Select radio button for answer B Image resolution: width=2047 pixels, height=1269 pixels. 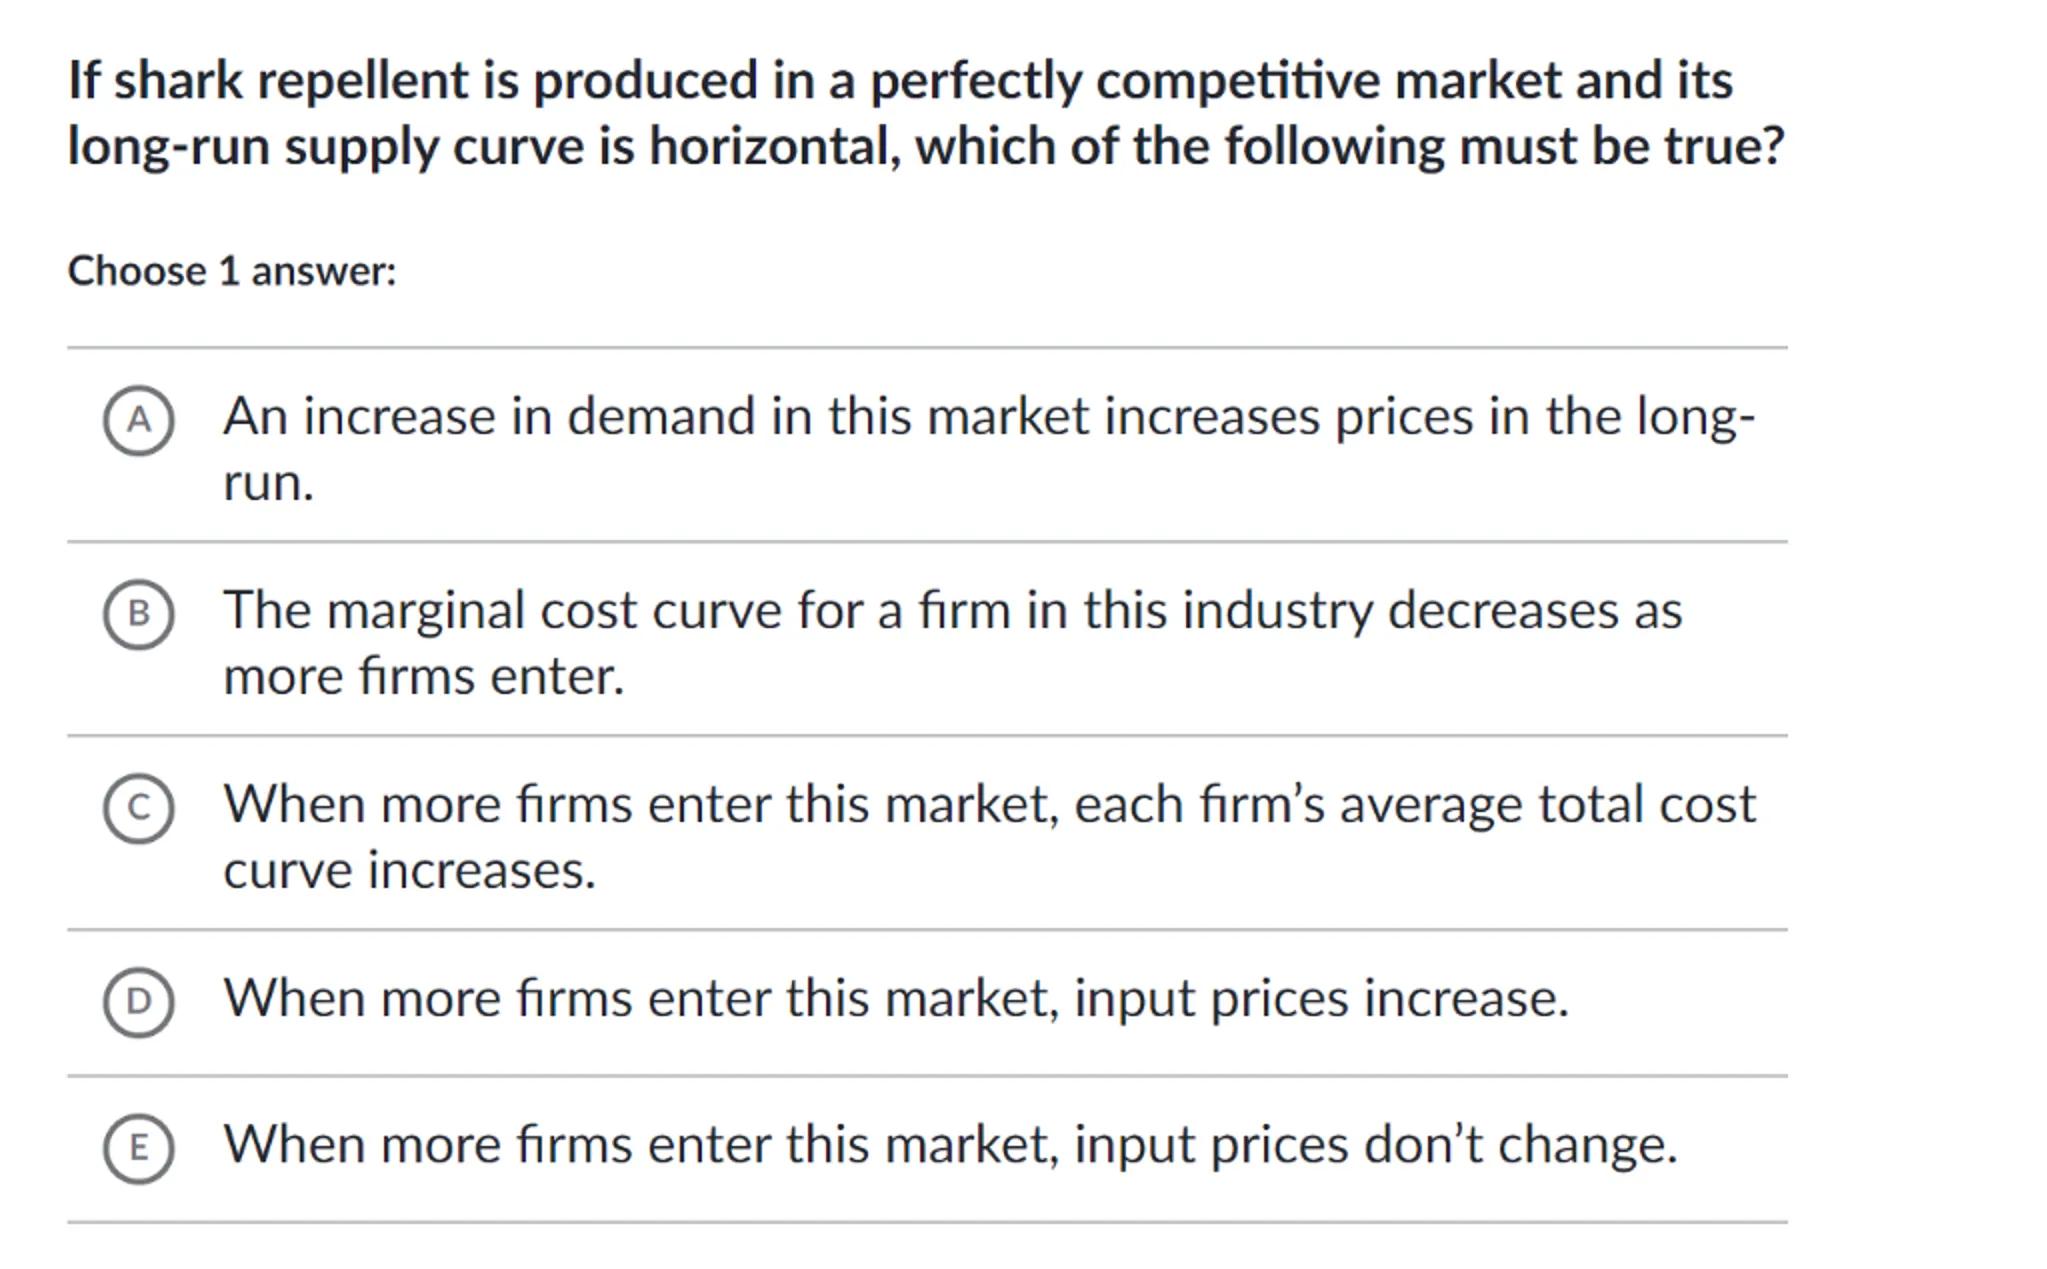click(138, 614)
